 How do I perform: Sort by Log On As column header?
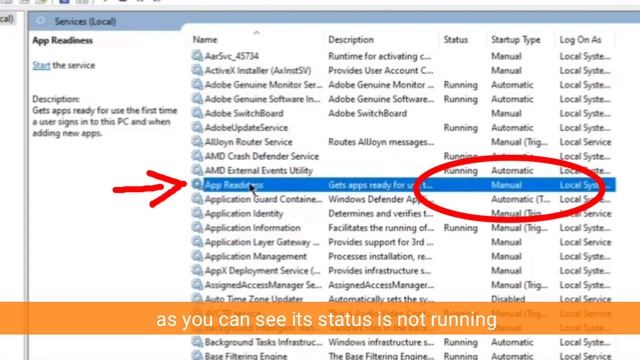pyautogui.click(x=580, y=40)
